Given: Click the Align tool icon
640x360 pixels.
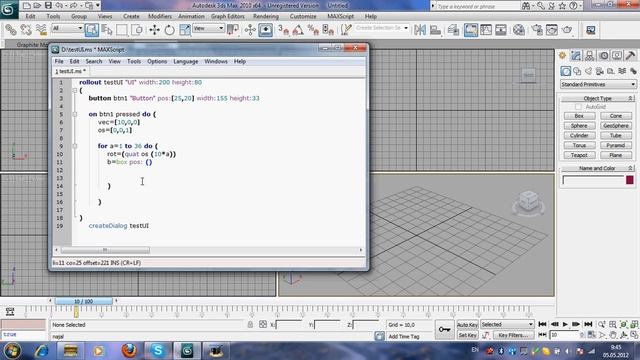Looking at the screenshot, I should 435,30.
